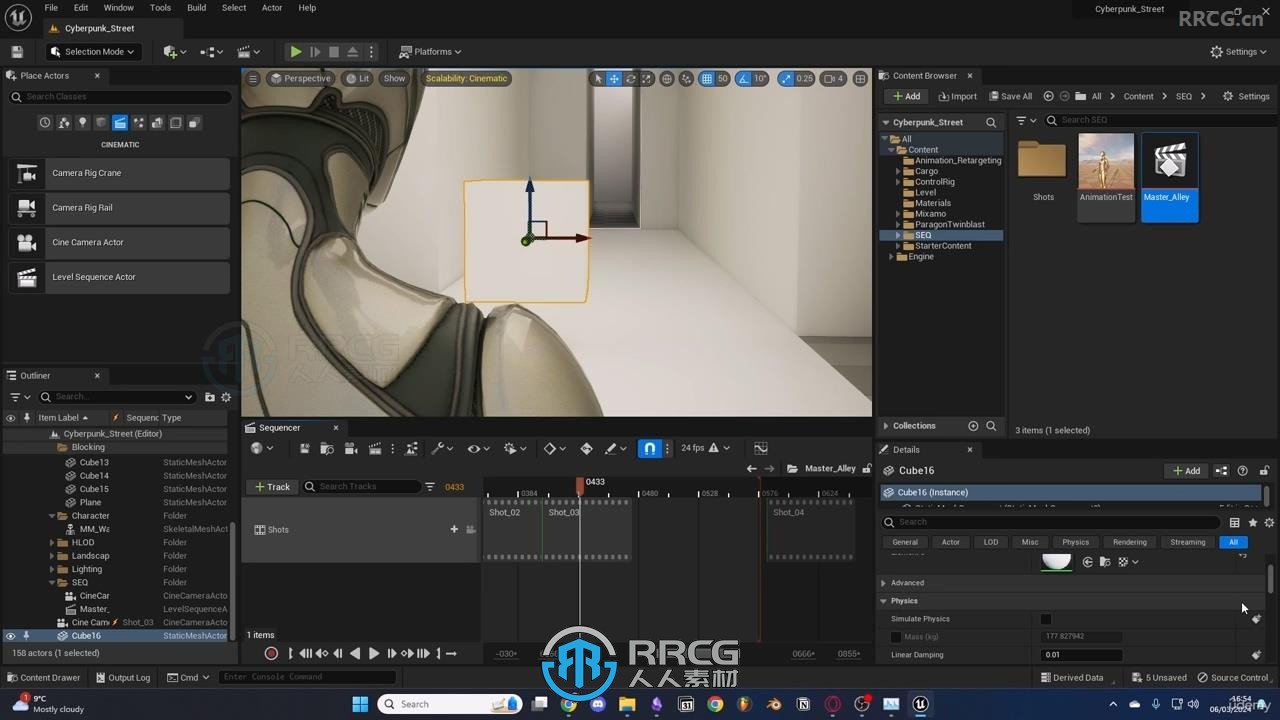Toggle the Simulate Physics checkbox
The image size is (1280, 720).
click(1046, 619)
